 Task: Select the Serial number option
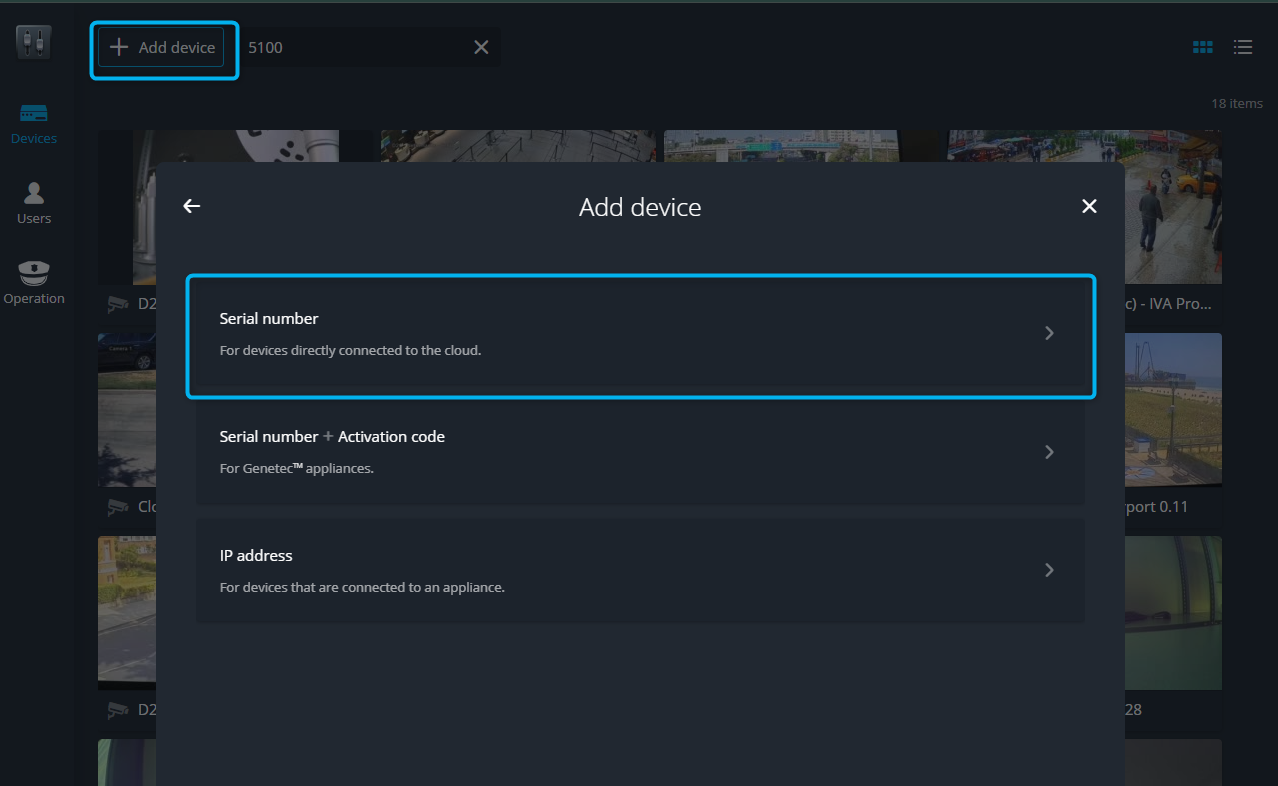[641, 336]
